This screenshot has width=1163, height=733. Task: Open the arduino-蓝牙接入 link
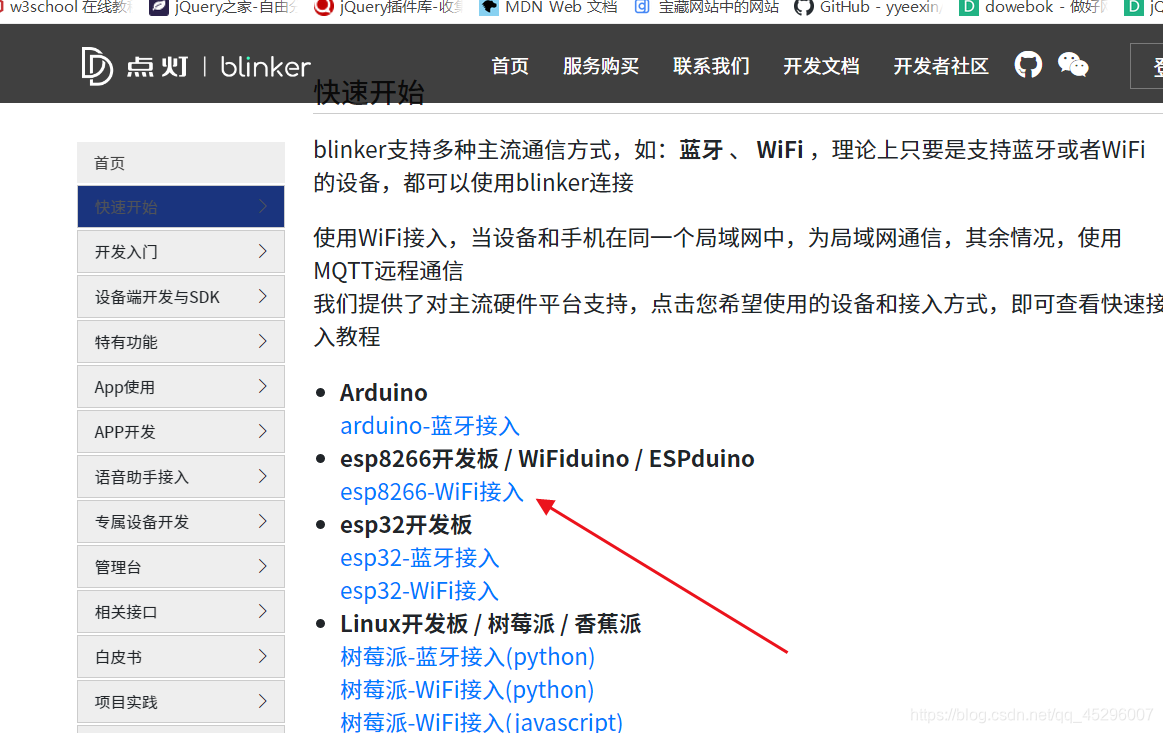pos(429,426)
